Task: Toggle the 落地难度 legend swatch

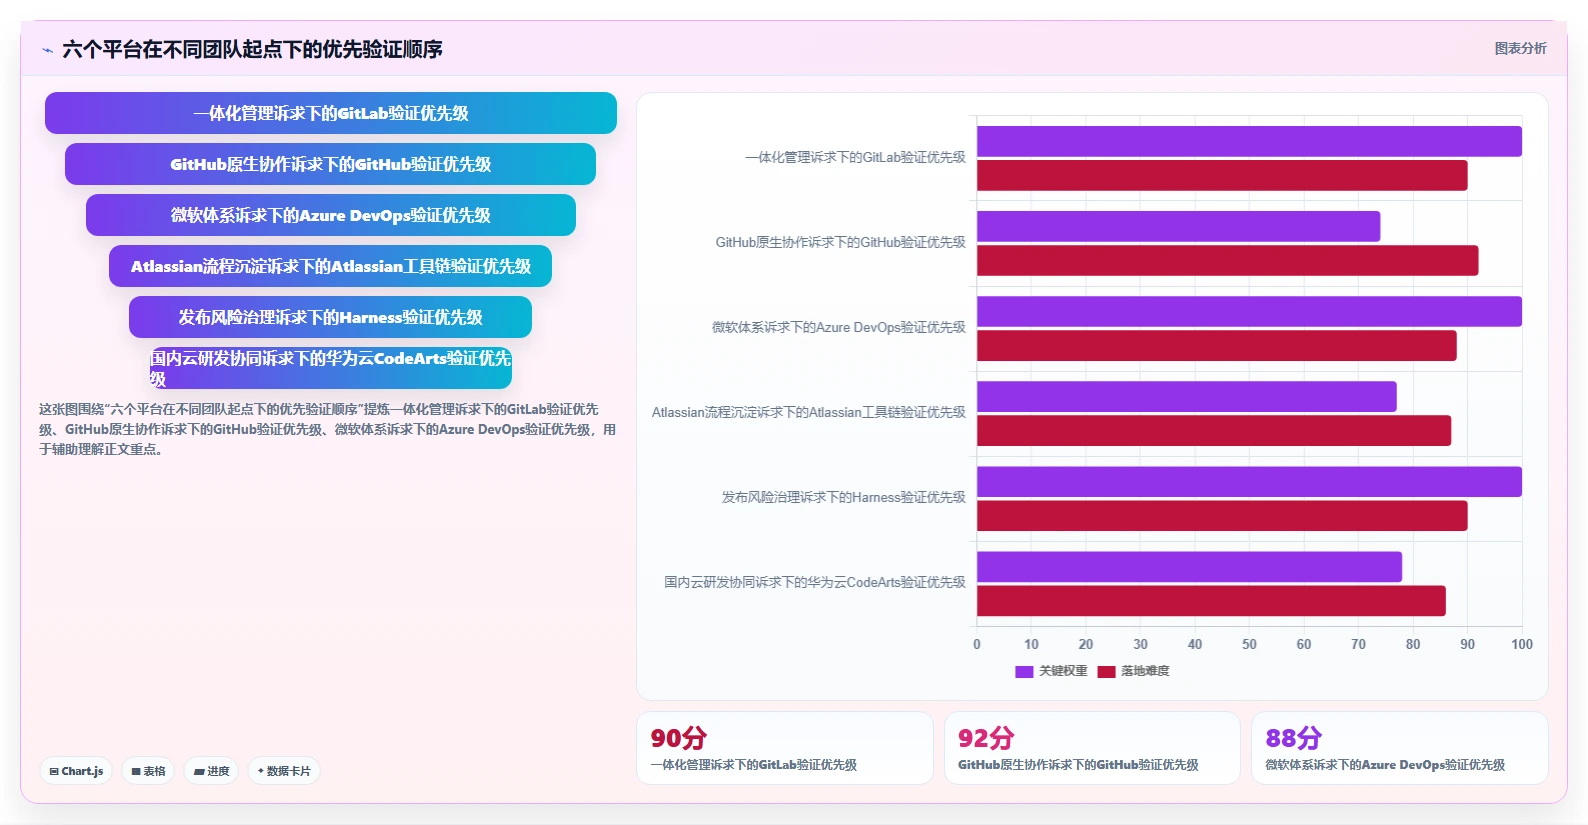Action: 1106,671
